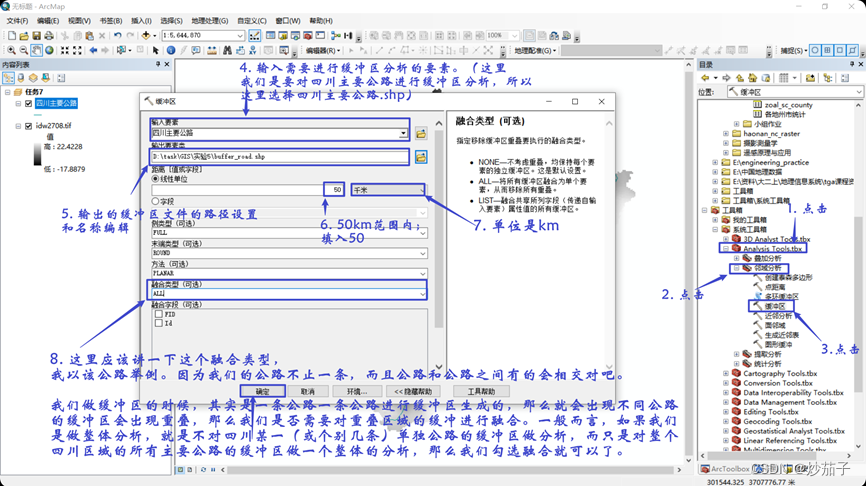
Task: Click the 确定 button in buffer dialog
Action: coord(263,391)
